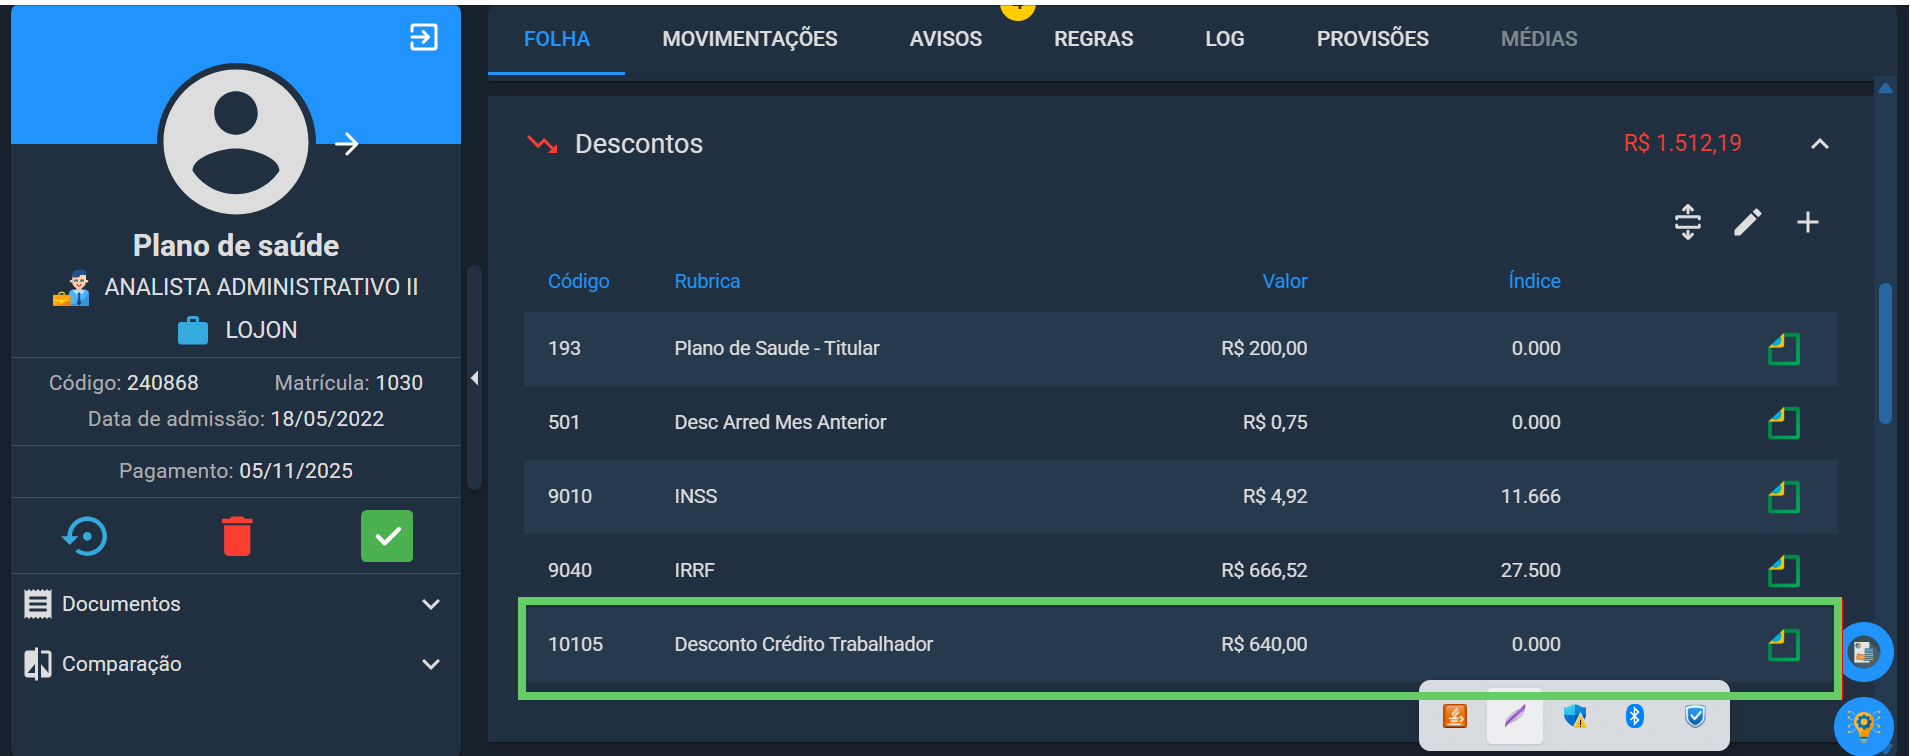Click the Bluetooth tray icon

coord(1635,716)
